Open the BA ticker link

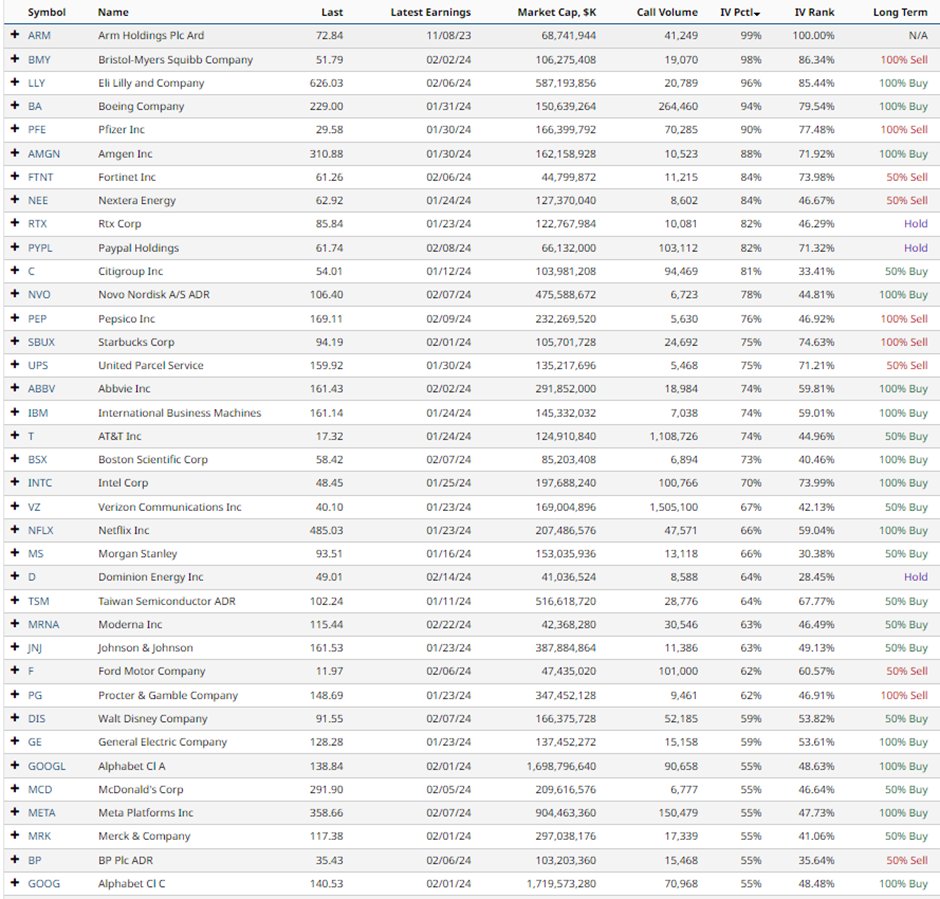[35, 106]
